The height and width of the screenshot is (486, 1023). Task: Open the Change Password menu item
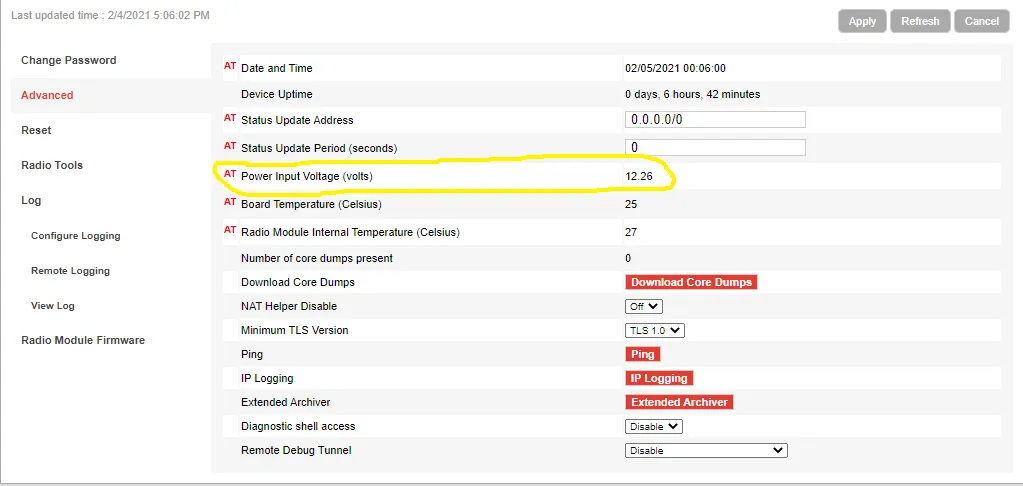(x=69, y=60)
